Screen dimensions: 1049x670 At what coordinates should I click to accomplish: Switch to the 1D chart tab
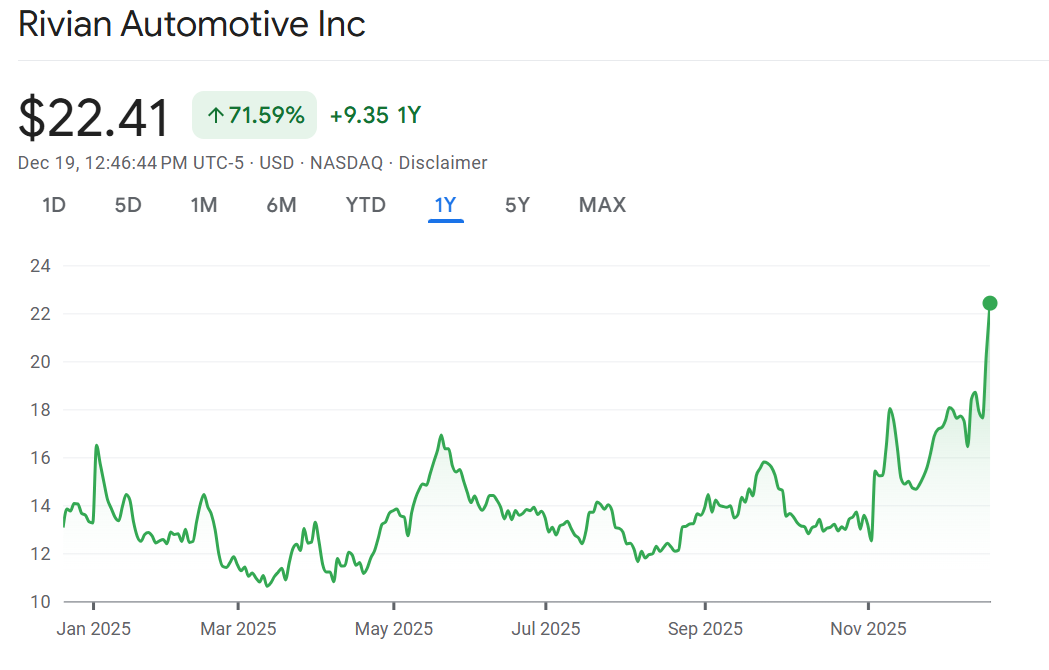[54, 205]
